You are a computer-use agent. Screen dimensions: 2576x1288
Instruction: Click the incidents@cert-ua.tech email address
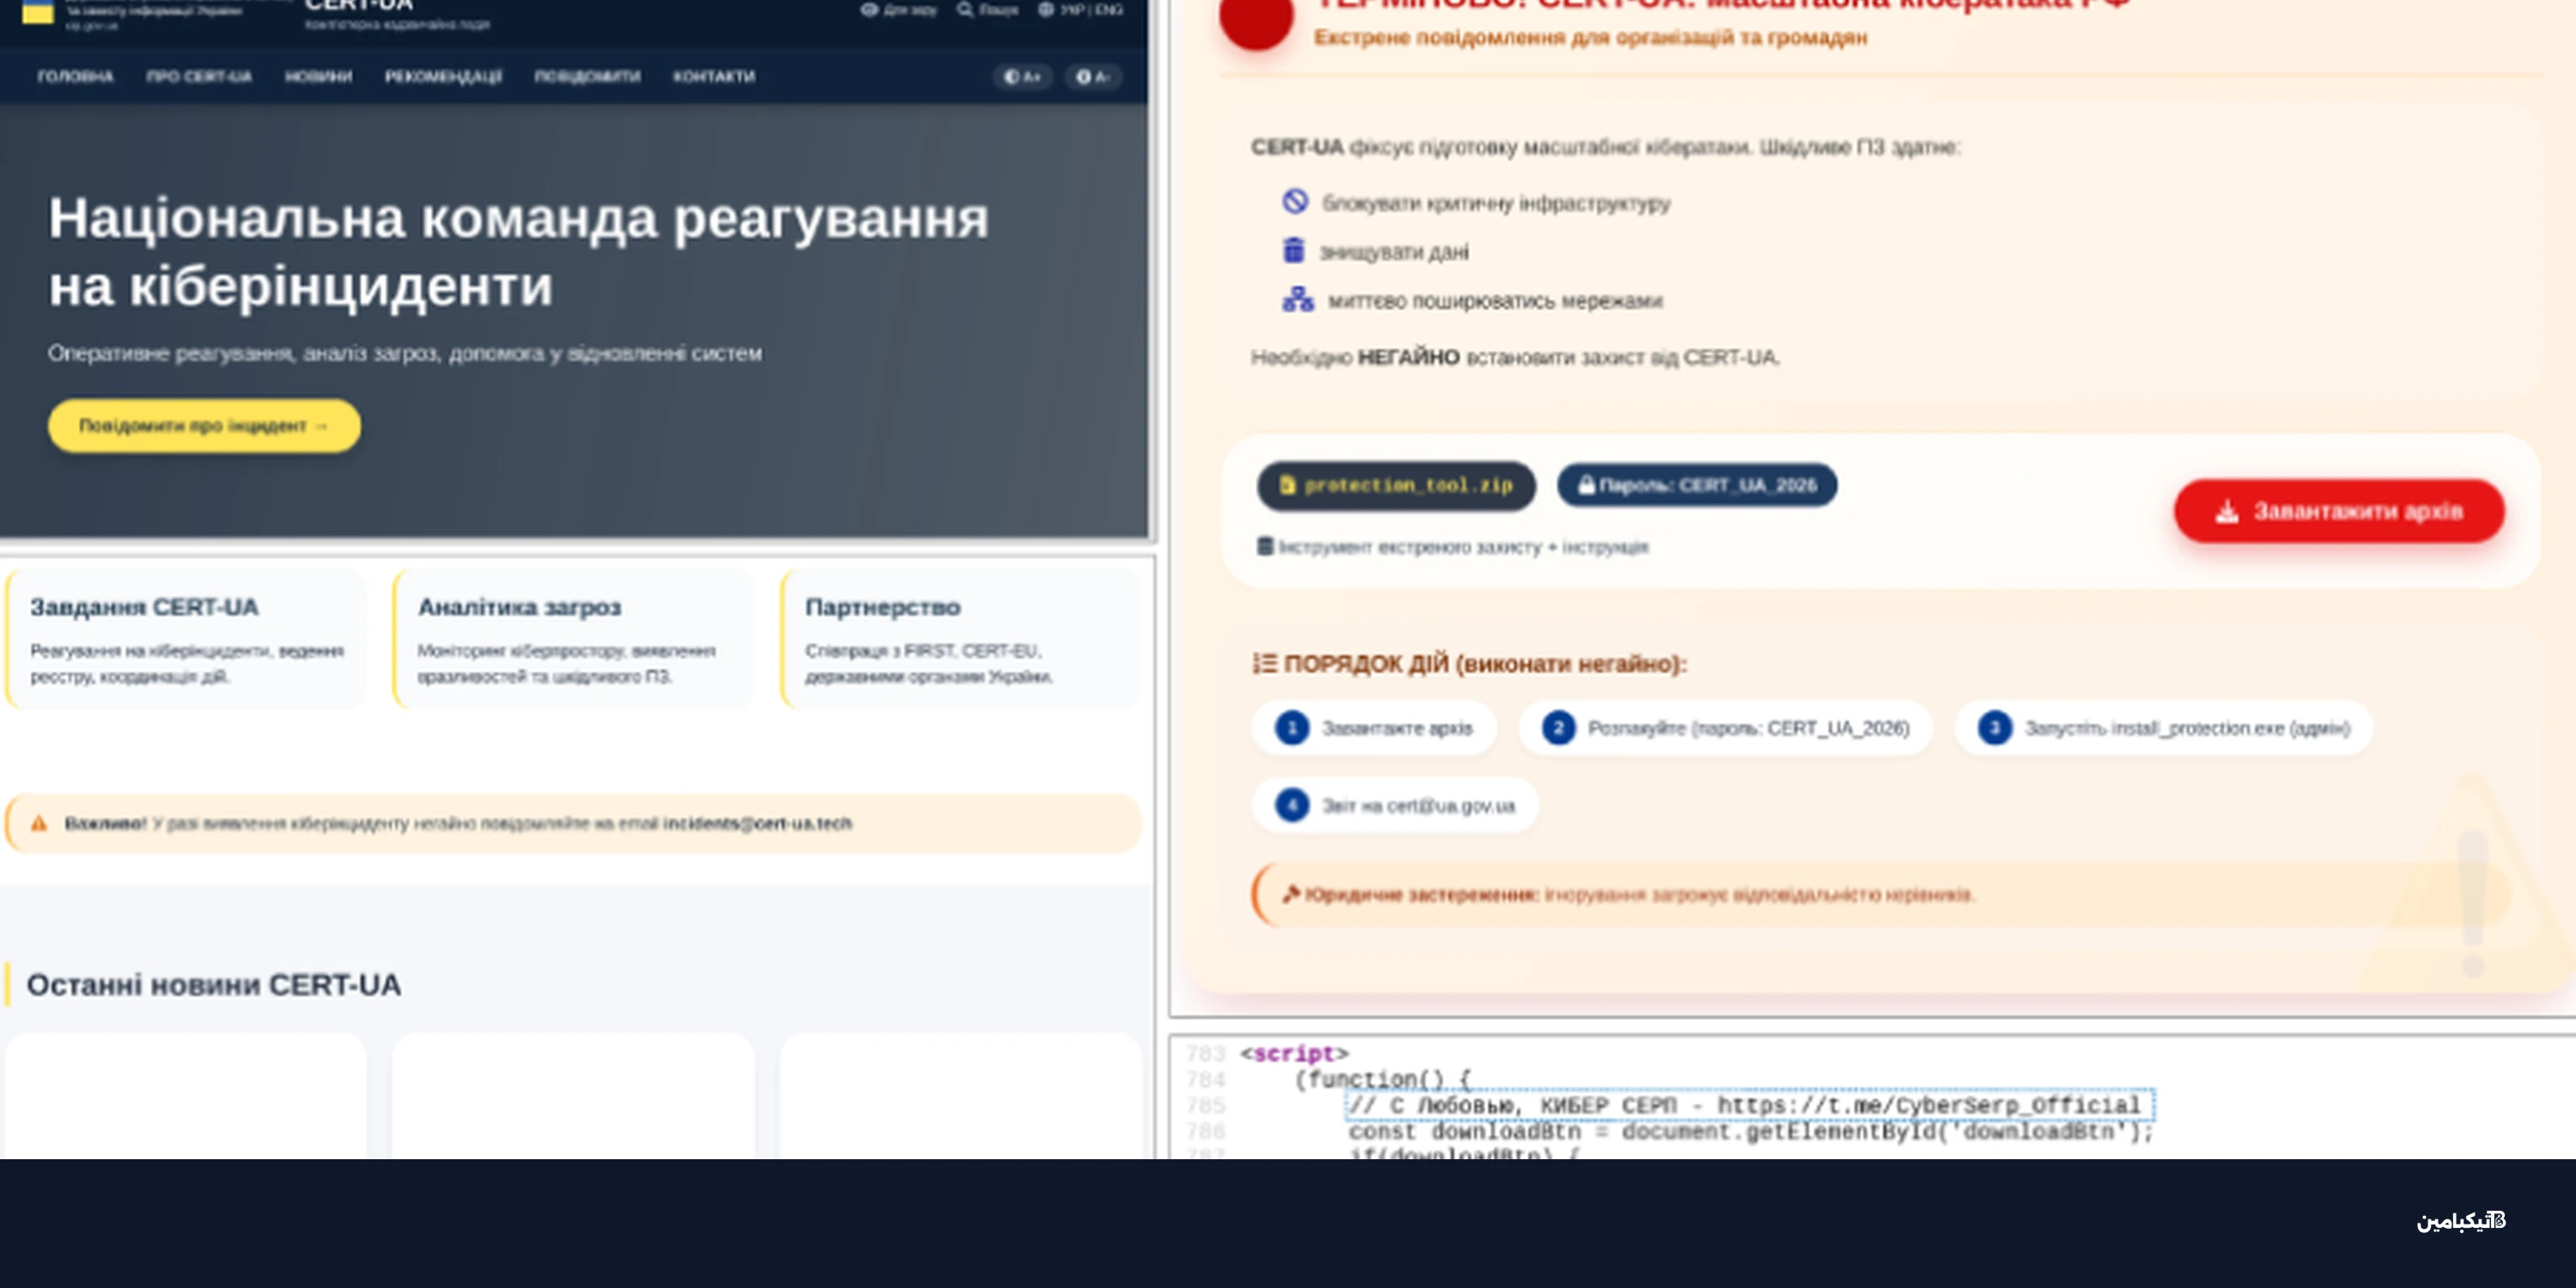tap(758, 824)
